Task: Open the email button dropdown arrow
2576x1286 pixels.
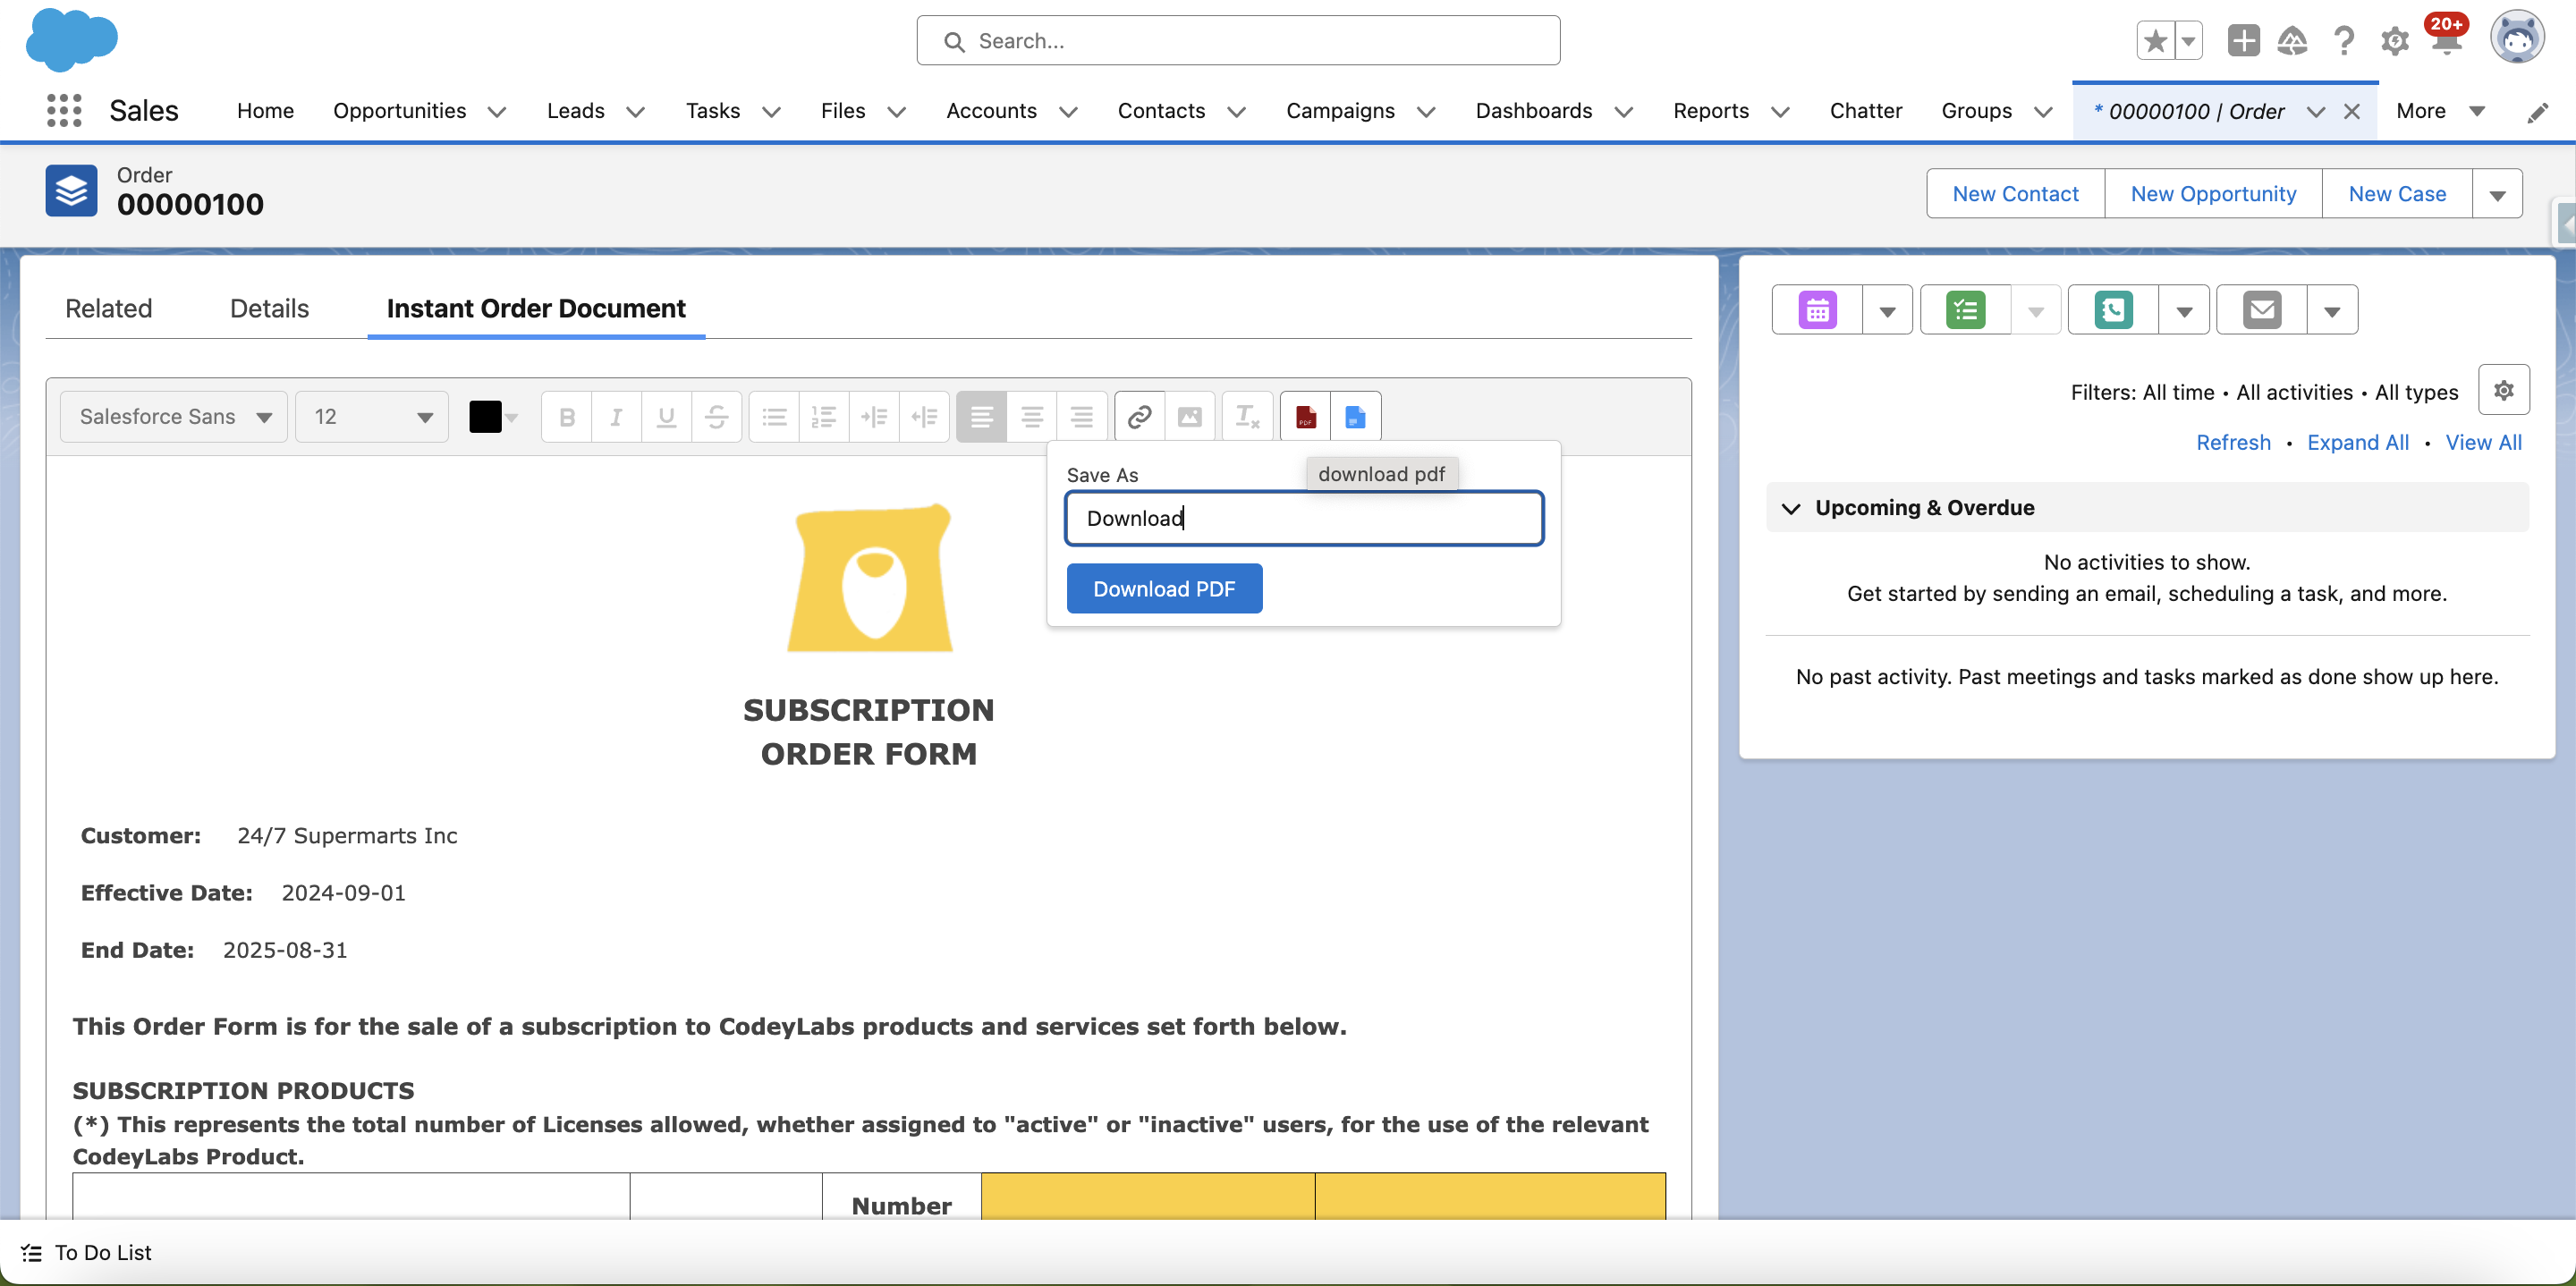Action: 2332,310
